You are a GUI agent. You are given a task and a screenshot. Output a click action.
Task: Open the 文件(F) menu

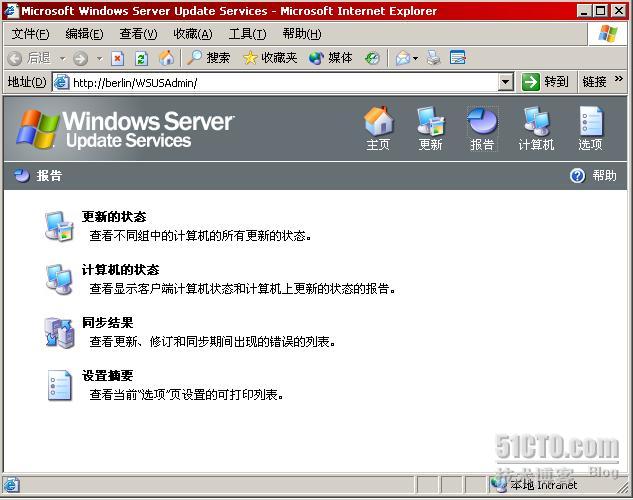coord(30,34)
